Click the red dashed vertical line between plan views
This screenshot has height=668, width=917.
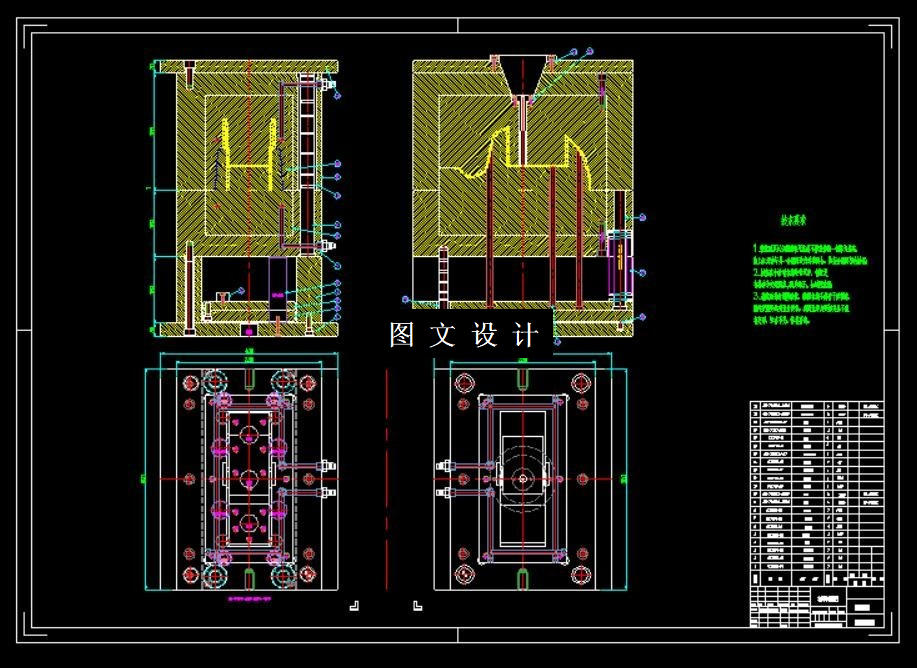click(387, 480)
